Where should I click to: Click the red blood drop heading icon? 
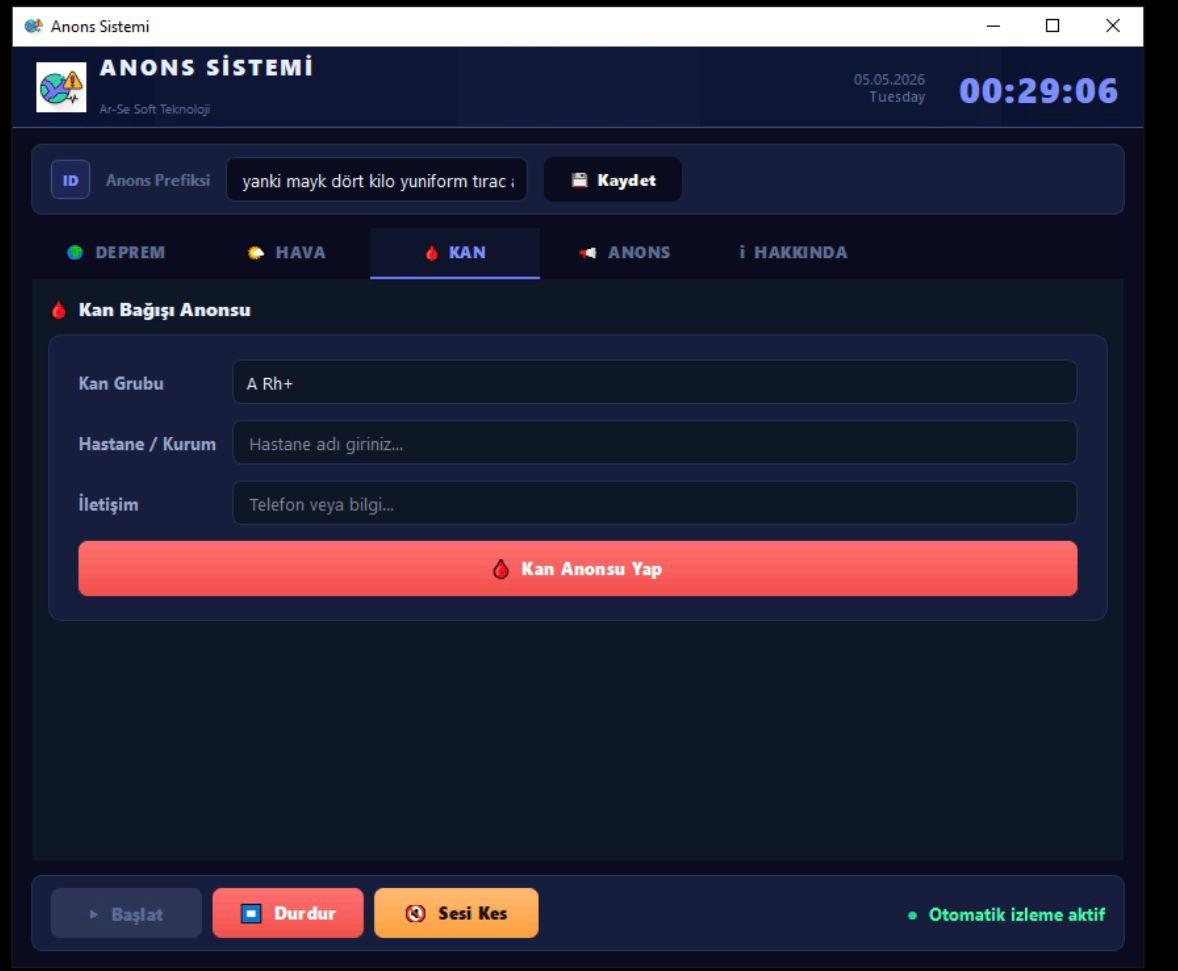59,310
